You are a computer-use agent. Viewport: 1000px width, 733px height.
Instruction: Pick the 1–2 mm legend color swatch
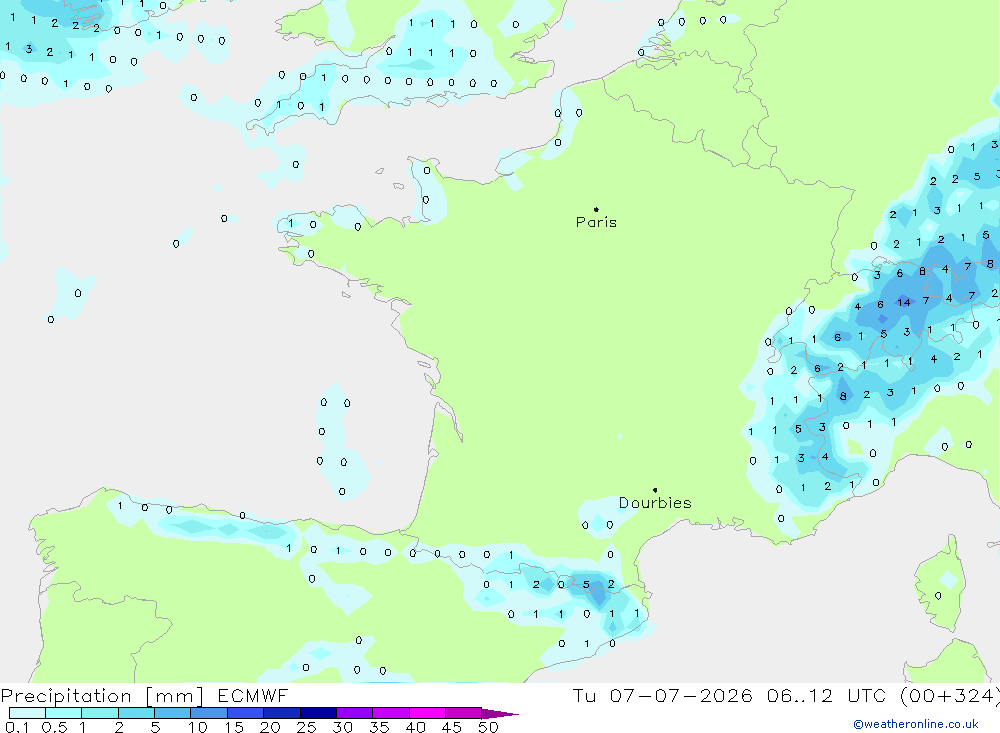(99, 713)
